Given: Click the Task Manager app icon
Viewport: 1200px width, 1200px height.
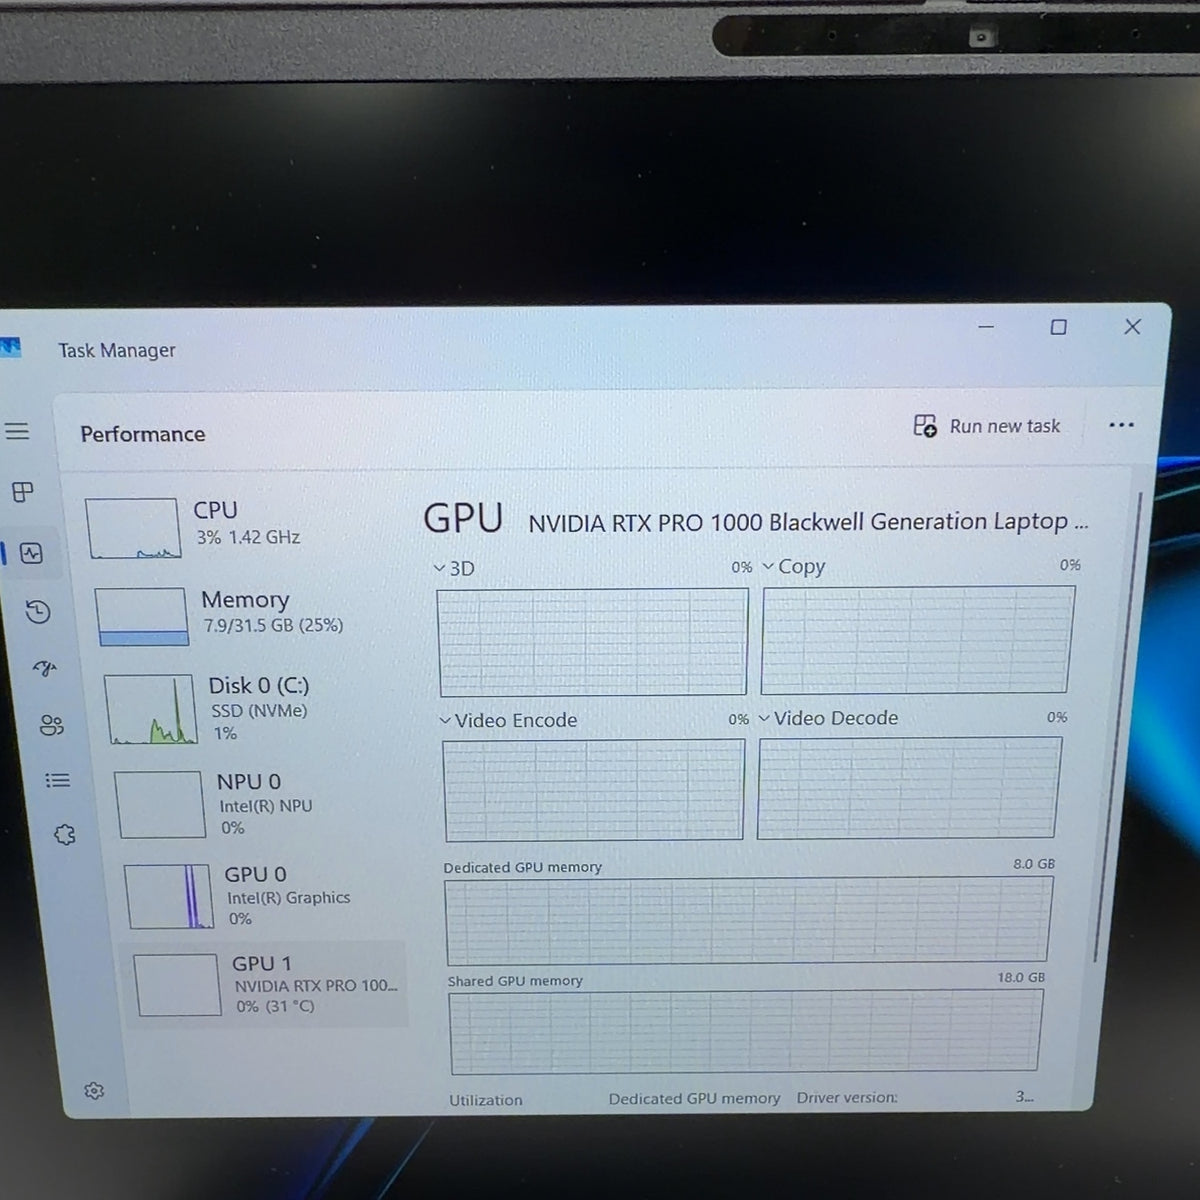Looking at the screenshot, I should (10, 347).
